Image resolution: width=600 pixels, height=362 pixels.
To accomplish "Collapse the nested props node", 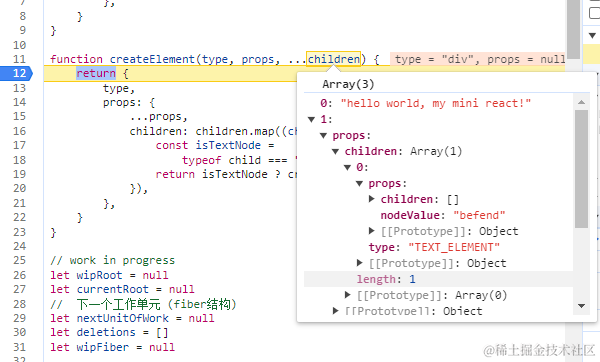I will [x=359, y=184].
